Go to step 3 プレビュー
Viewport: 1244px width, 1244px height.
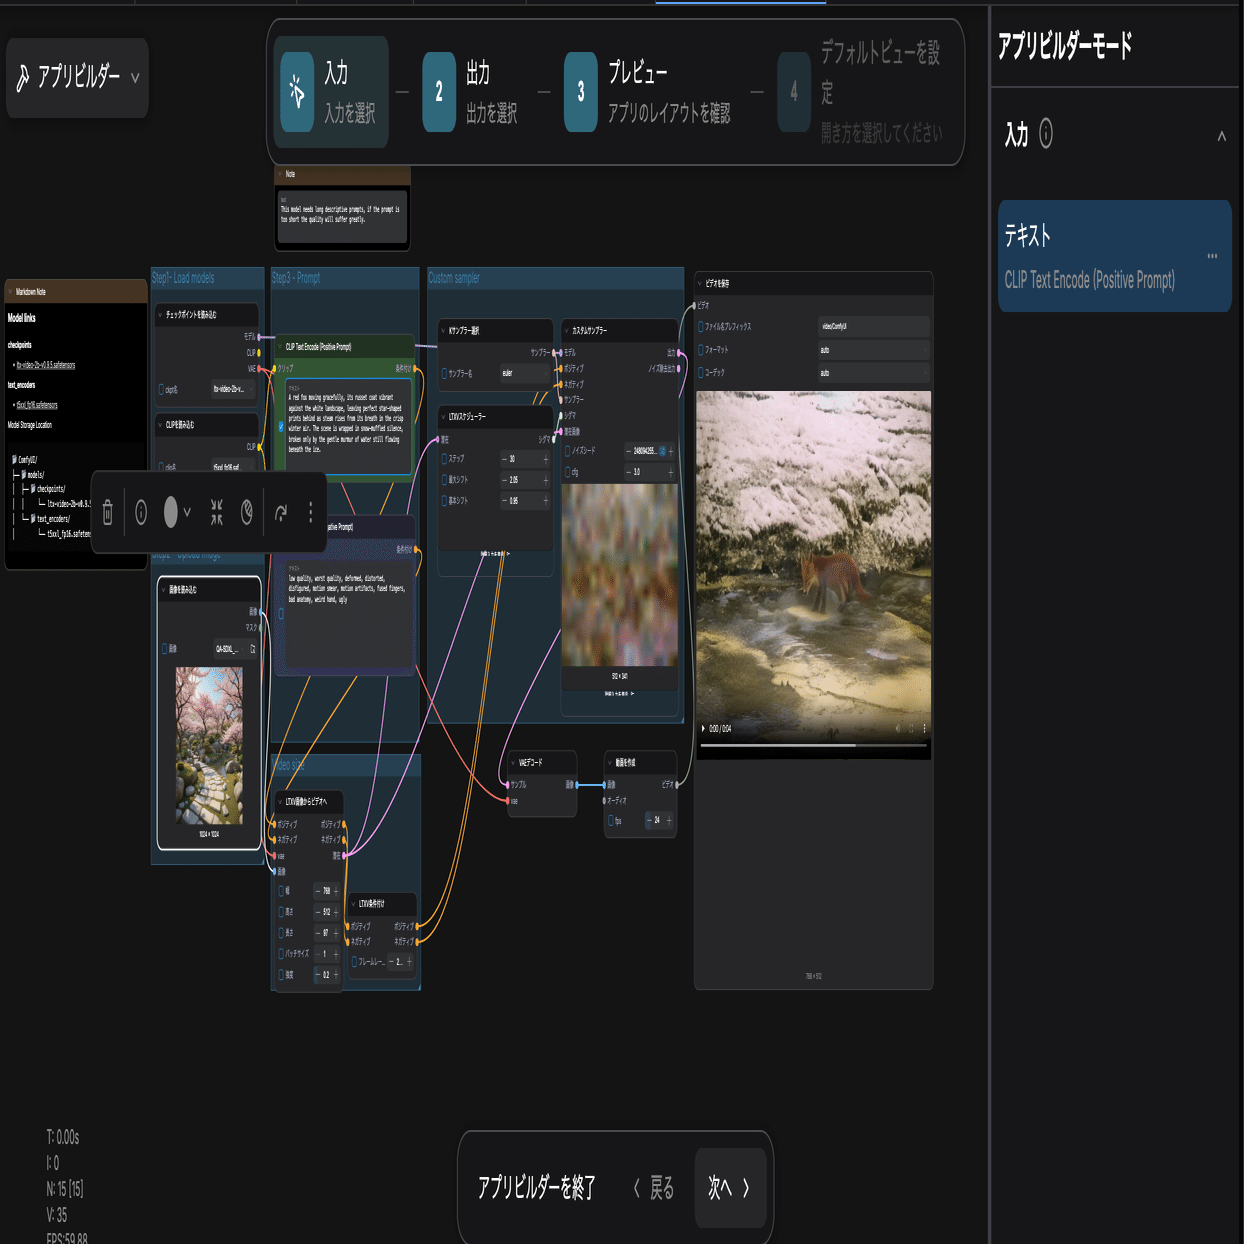click(x=648, y=92)
